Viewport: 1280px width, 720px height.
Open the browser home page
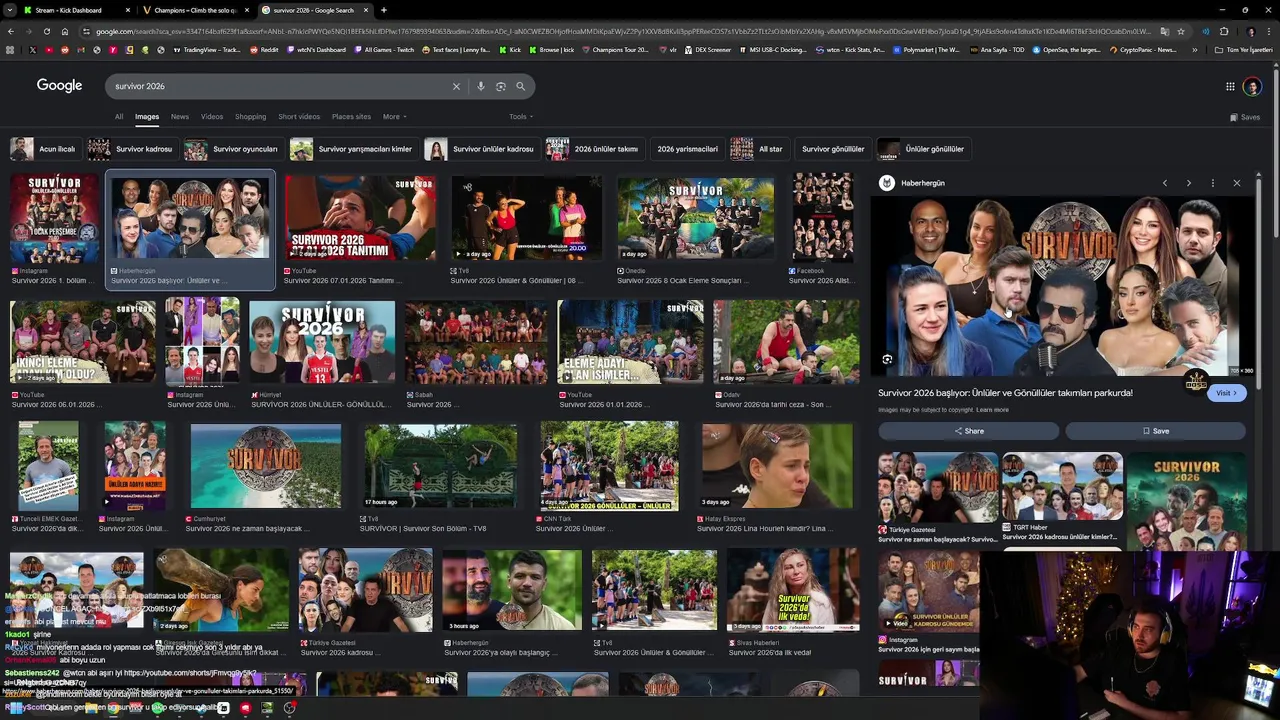click(65, 31)
